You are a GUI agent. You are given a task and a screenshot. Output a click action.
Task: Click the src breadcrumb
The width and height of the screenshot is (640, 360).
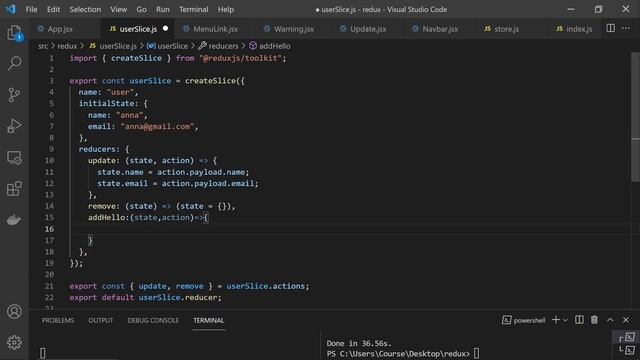[43, 46]
